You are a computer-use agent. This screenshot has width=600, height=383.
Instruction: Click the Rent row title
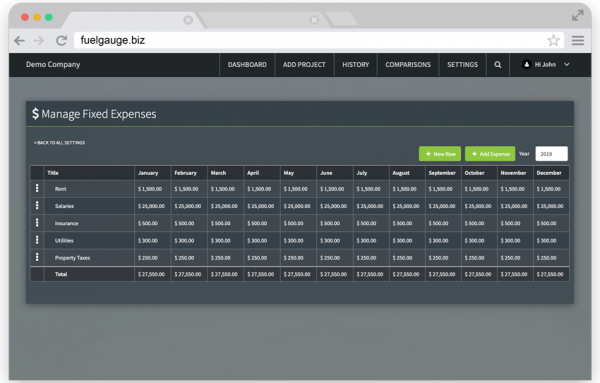(60, 189)
